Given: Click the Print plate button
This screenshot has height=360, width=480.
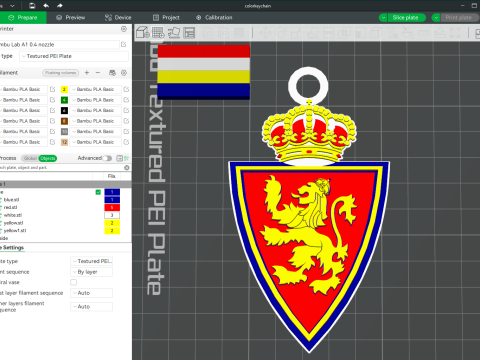Looking at the screenshot, I should pos(460,18).
